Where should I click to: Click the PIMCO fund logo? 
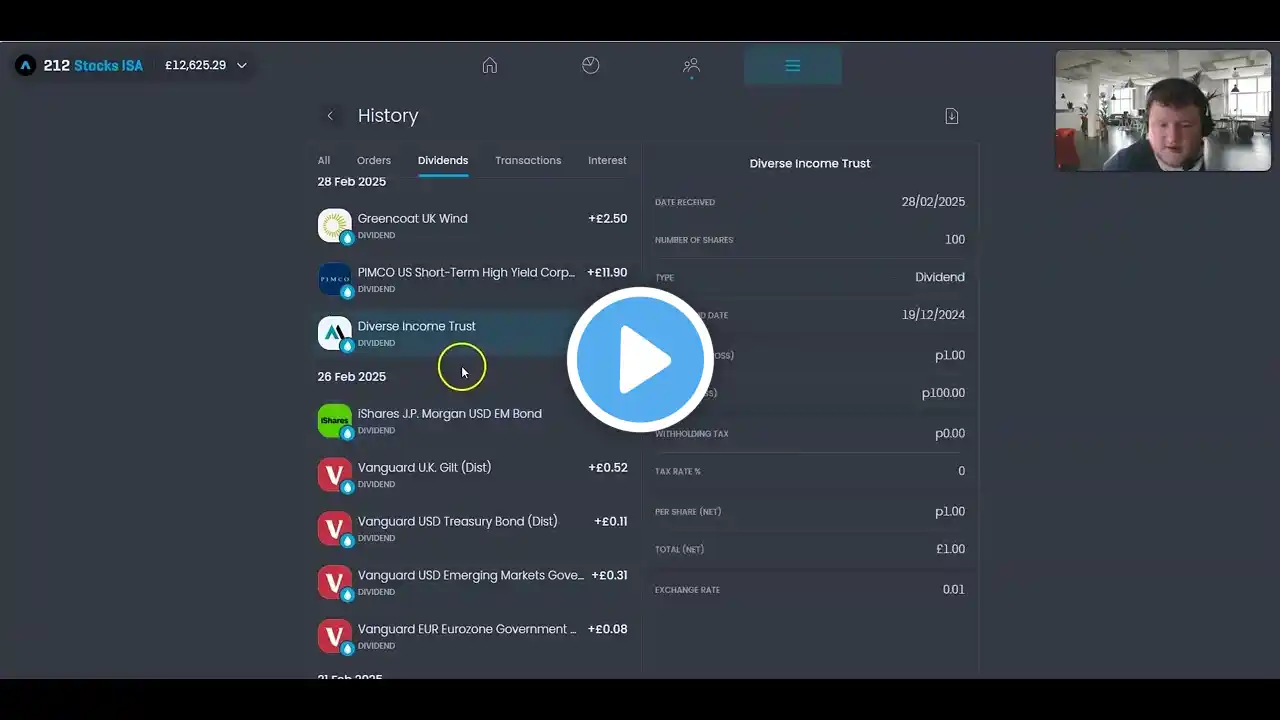tap(335, 279)
